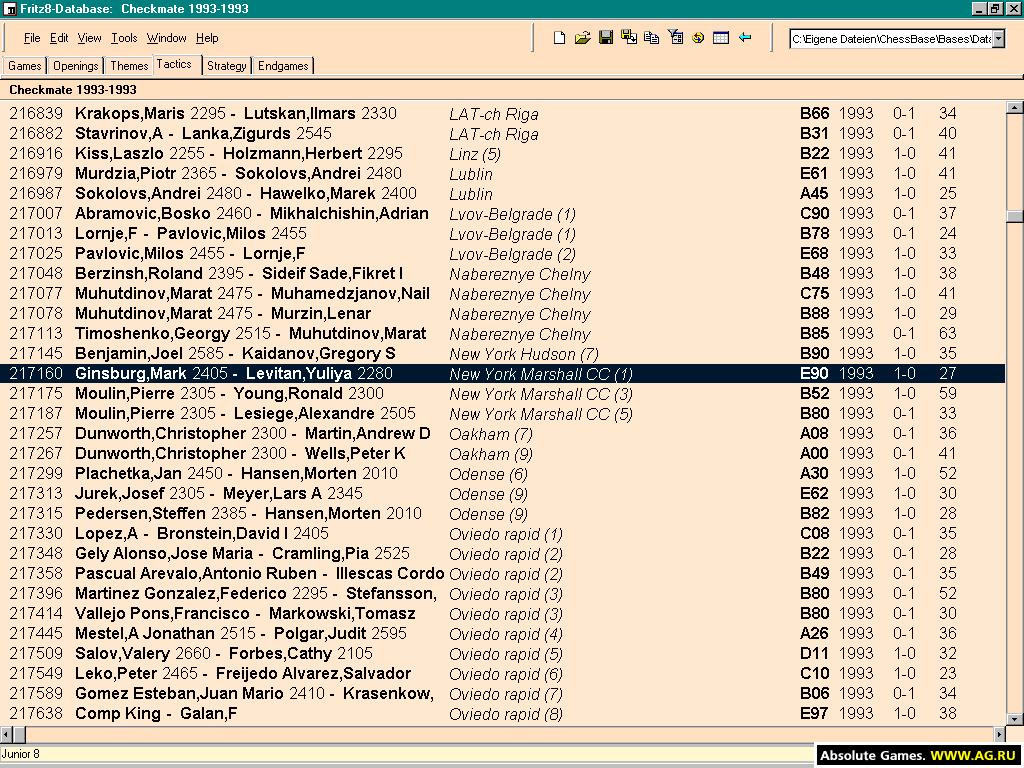Click the Copy documents toolbar icon
Viewport: 1024px width, 768px height.
652,38
